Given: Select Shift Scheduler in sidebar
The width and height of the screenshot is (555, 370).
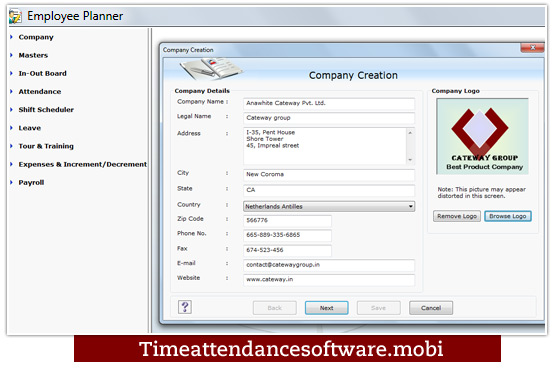Looking at the screenshot, I should pyautogui.click(x=46, y=110).
